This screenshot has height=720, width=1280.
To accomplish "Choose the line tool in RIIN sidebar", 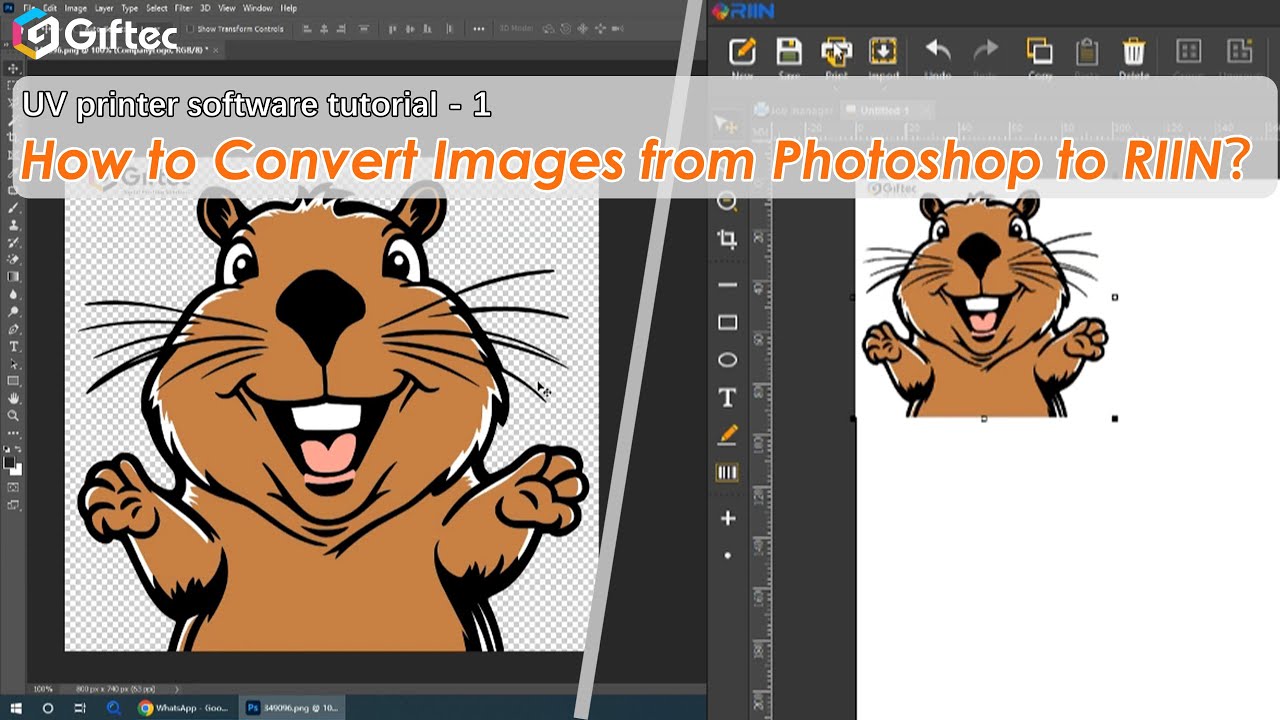I will pos(727,285).
